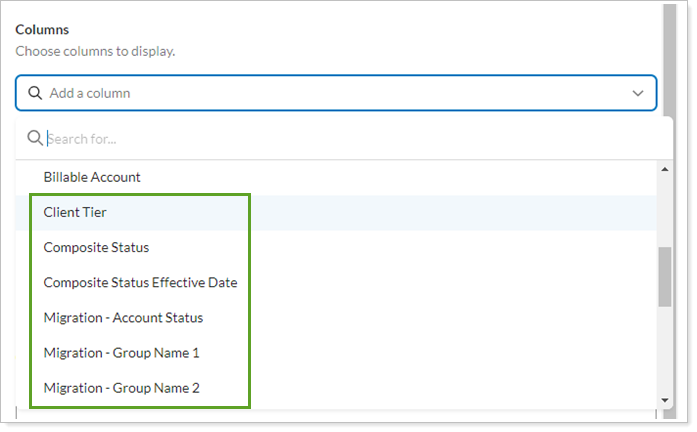Image resolution: width=697 pixels, height=432 pixels.
Task: Click the Columns section heading
Action: [x=42, y=30]
